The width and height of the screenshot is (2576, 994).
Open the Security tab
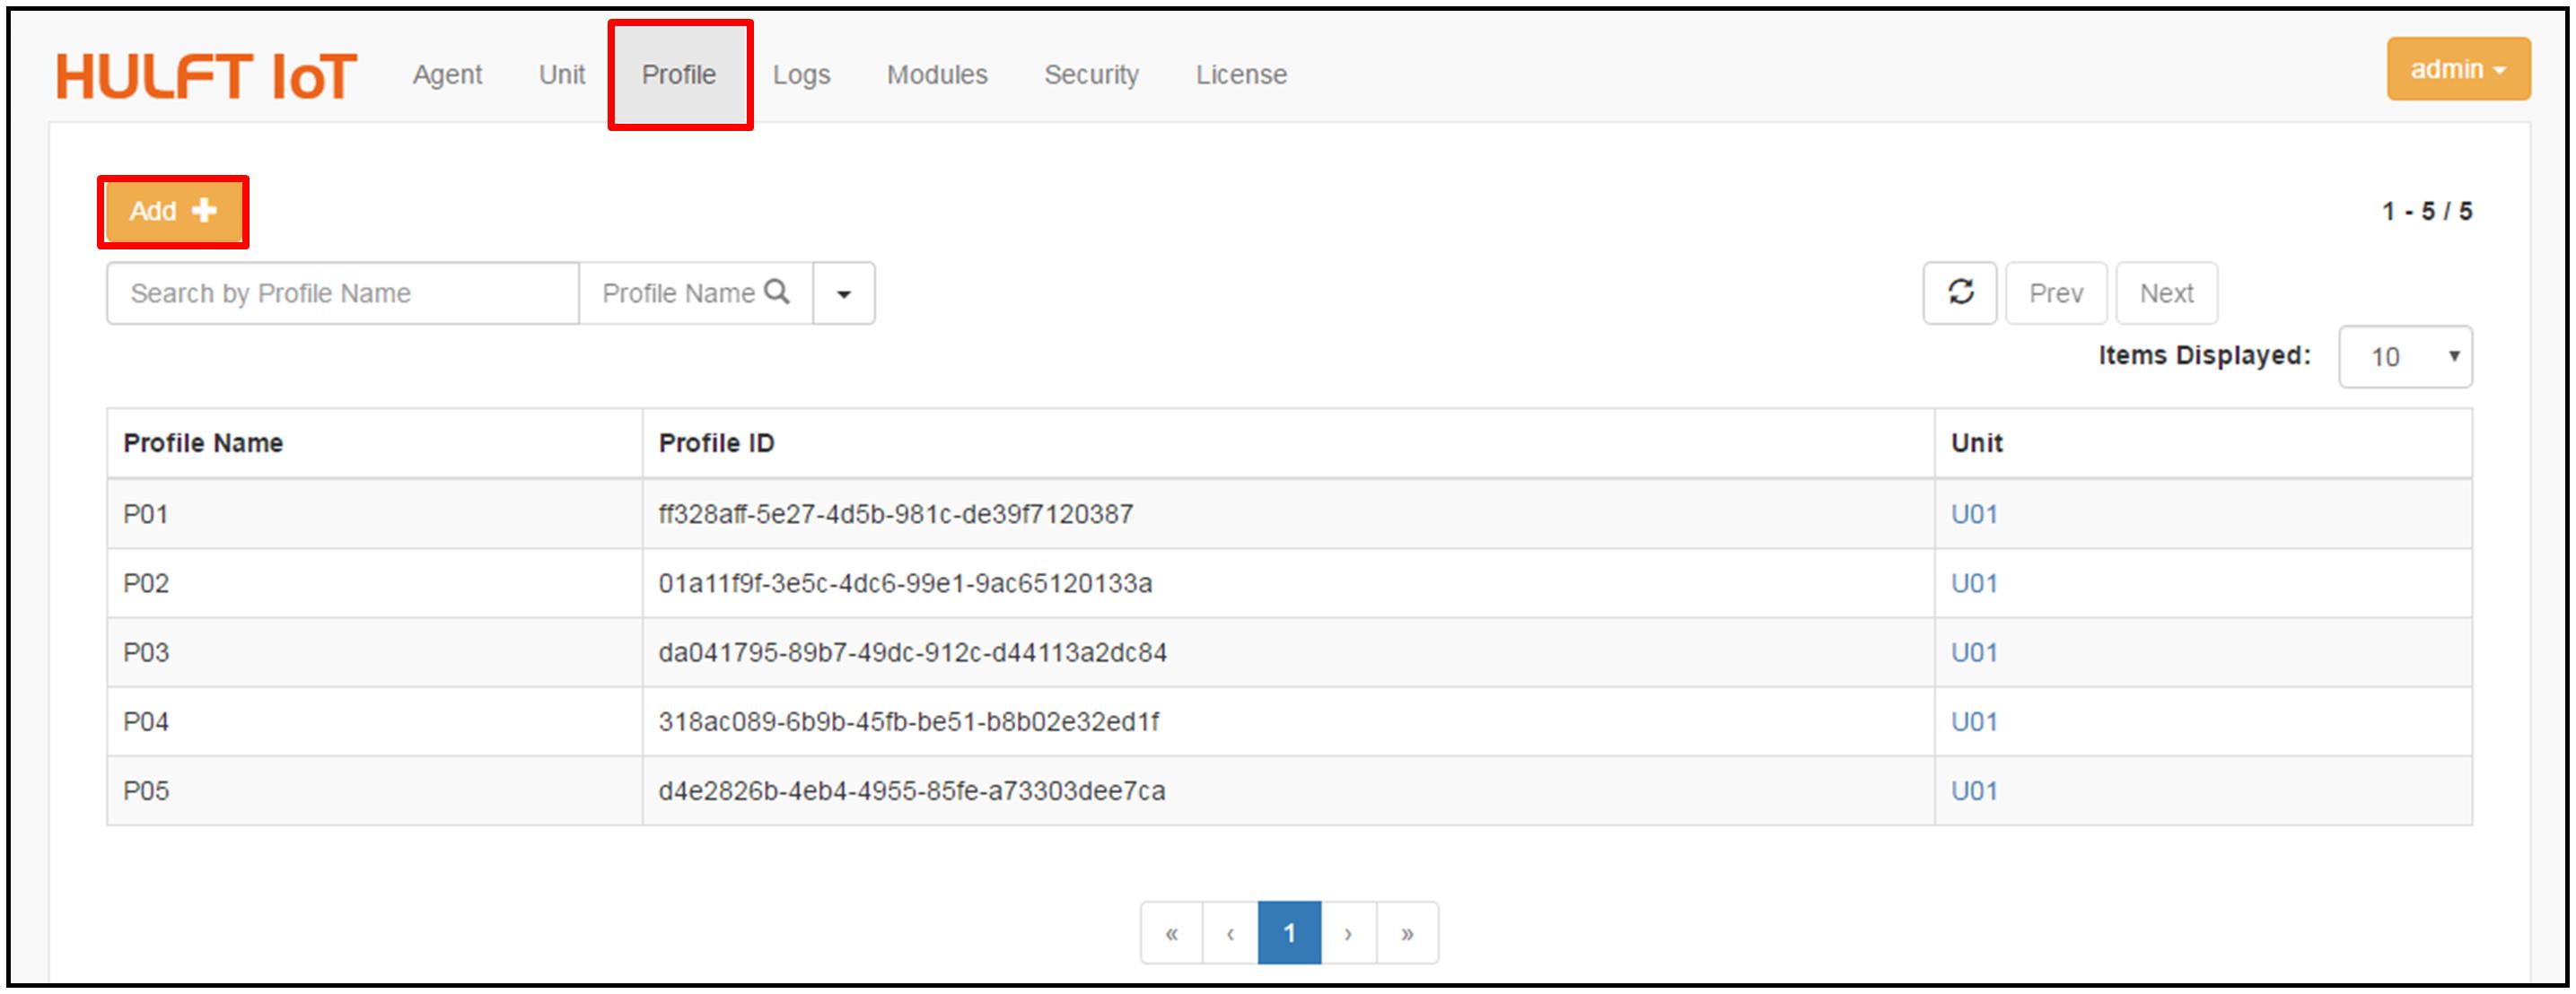(x=1091, y=75)
